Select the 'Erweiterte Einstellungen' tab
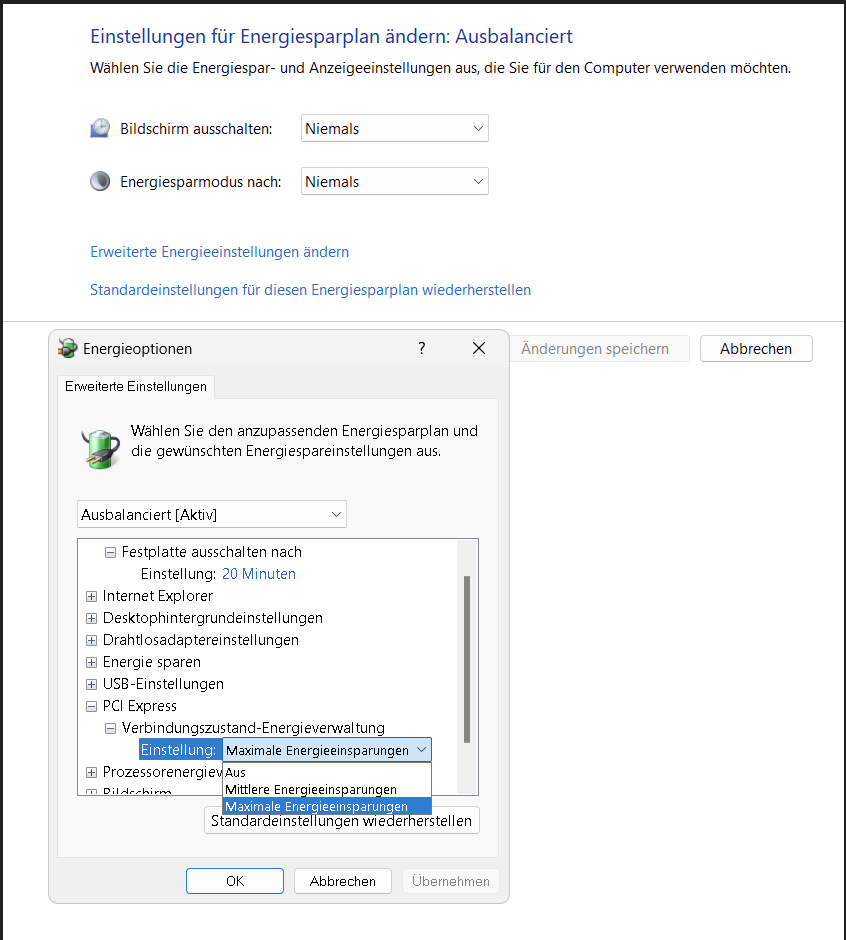Image resolution: width=846 pixels, height=940 pixels. tap(136, 387)
